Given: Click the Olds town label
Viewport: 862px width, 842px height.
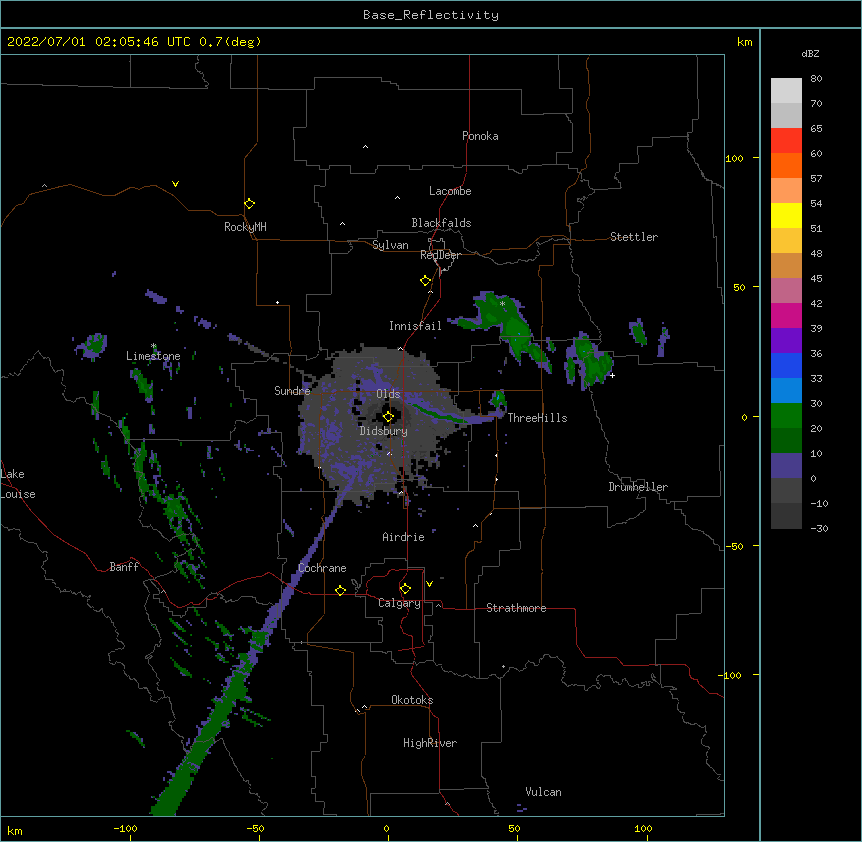Looking at the screenshot, I should pos(388,394).
